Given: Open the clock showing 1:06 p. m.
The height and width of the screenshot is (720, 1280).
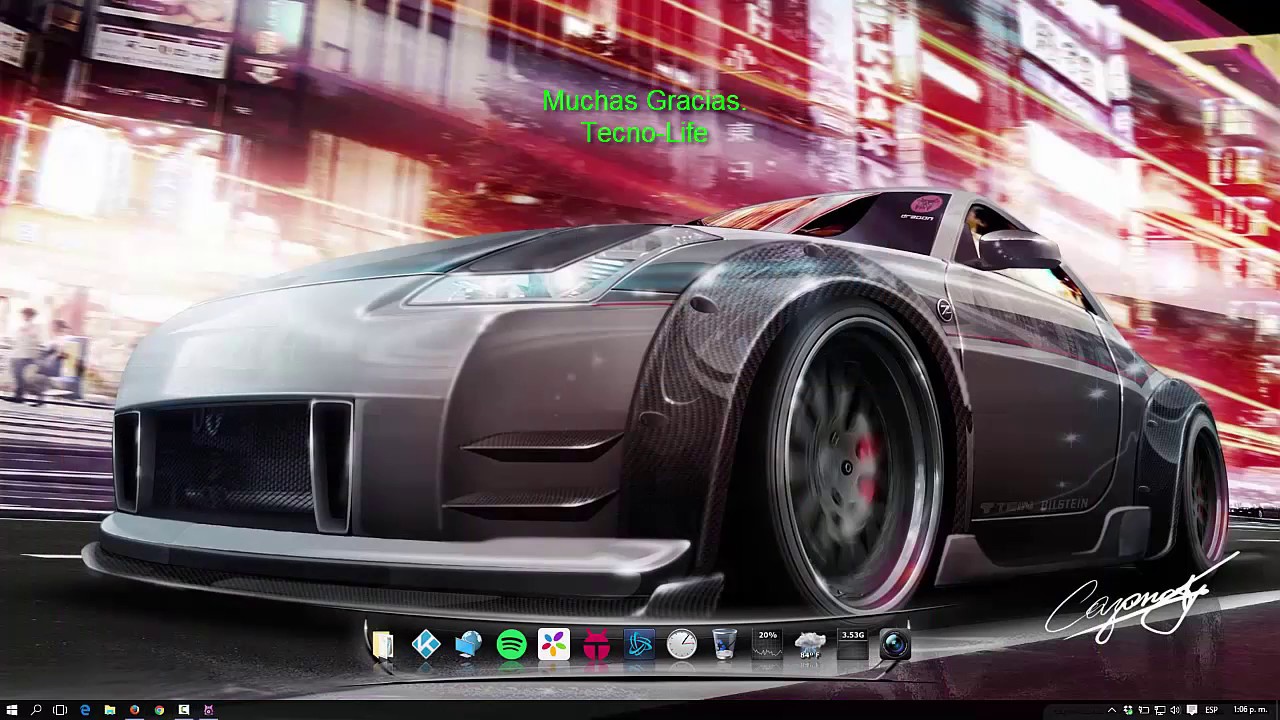Looking at the screenshot, I should pos(1250,710).
